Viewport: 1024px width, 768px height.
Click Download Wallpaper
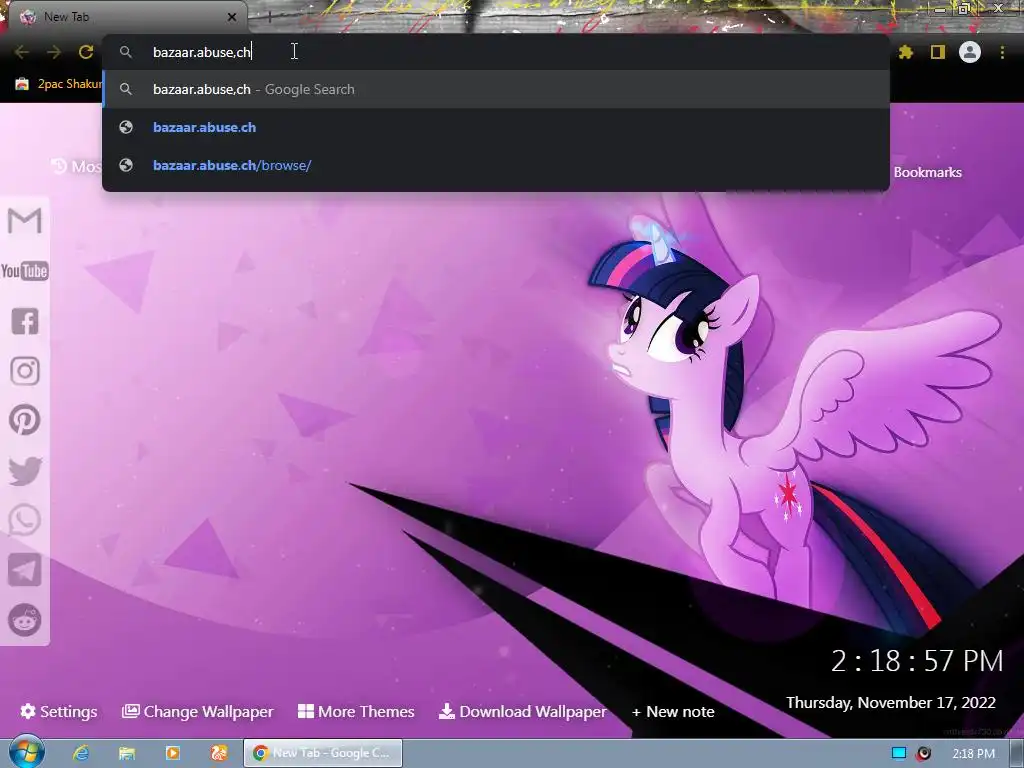[x=522, y=711]
